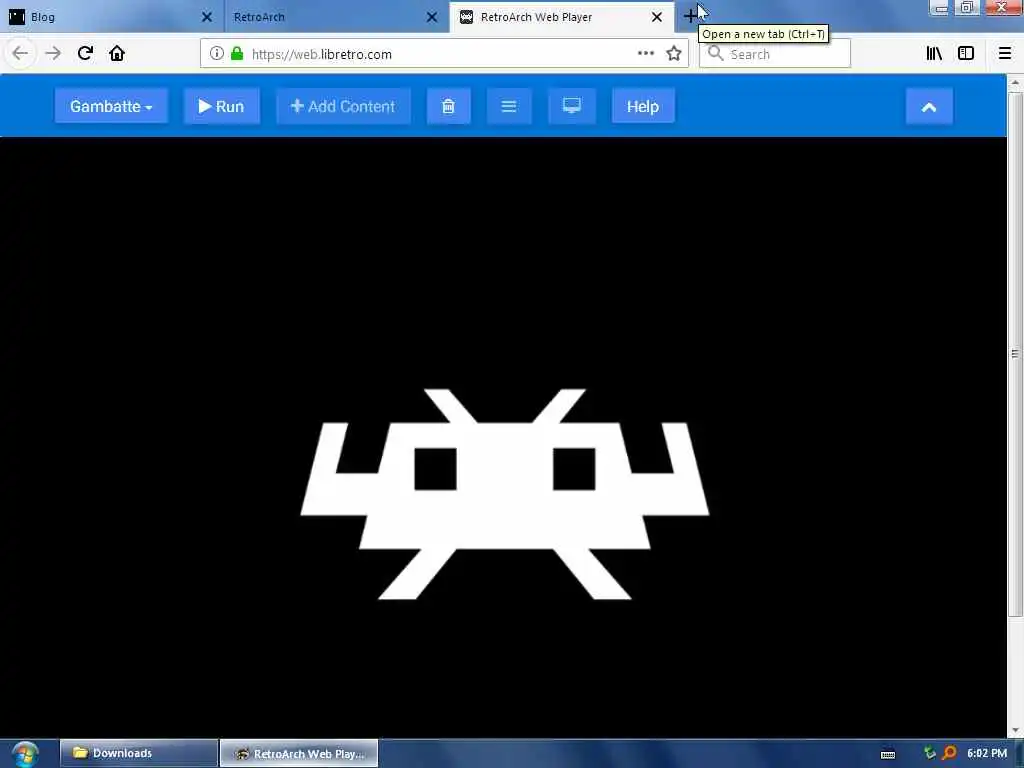Reload the page
The image size is (1024, 768).
click(85, 53)
